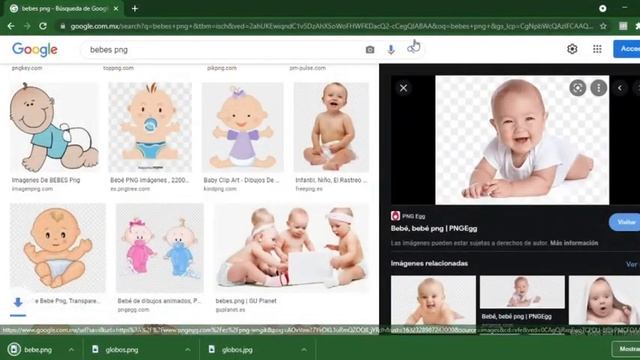The image size is (640, 360).
Task: Expand options for bebe.png download
Action: tap(71, 350)
